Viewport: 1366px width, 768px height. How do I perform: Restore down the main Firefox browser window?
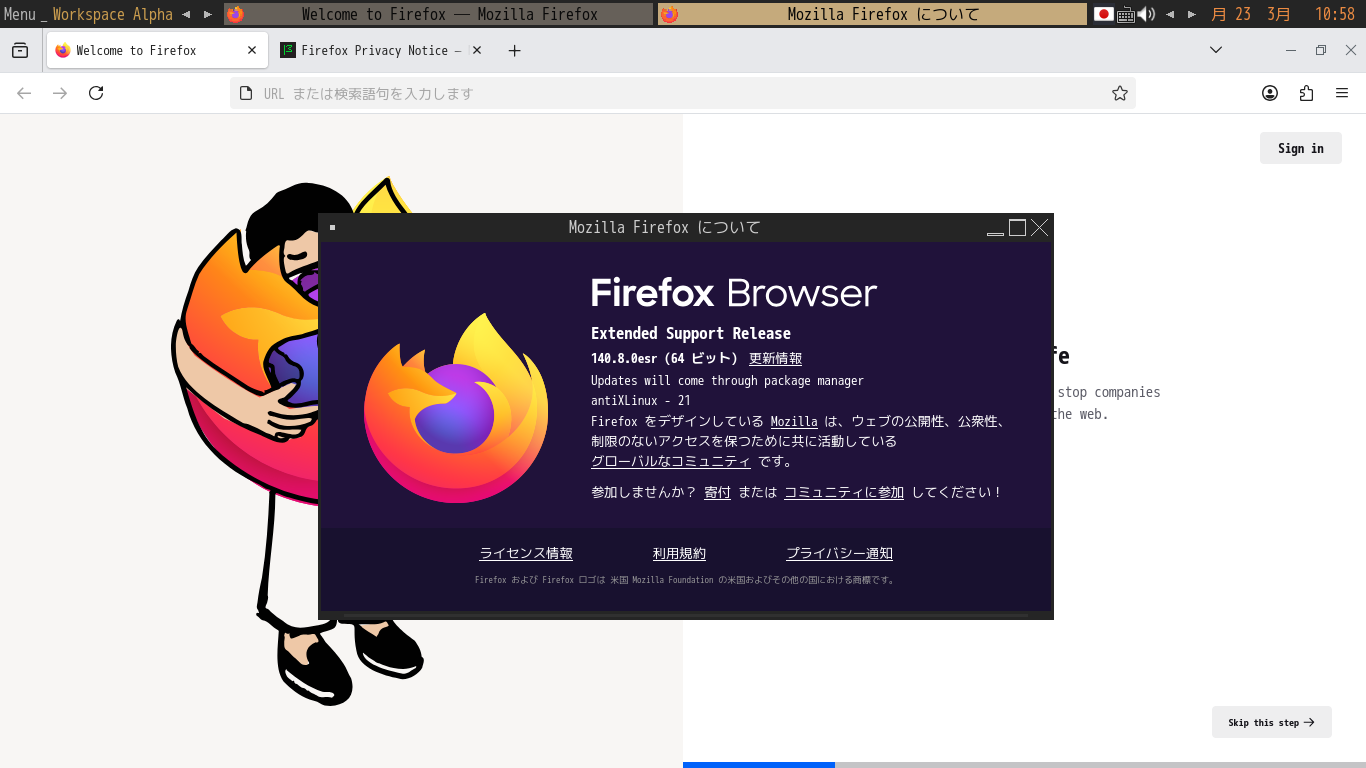point(1321,50)
